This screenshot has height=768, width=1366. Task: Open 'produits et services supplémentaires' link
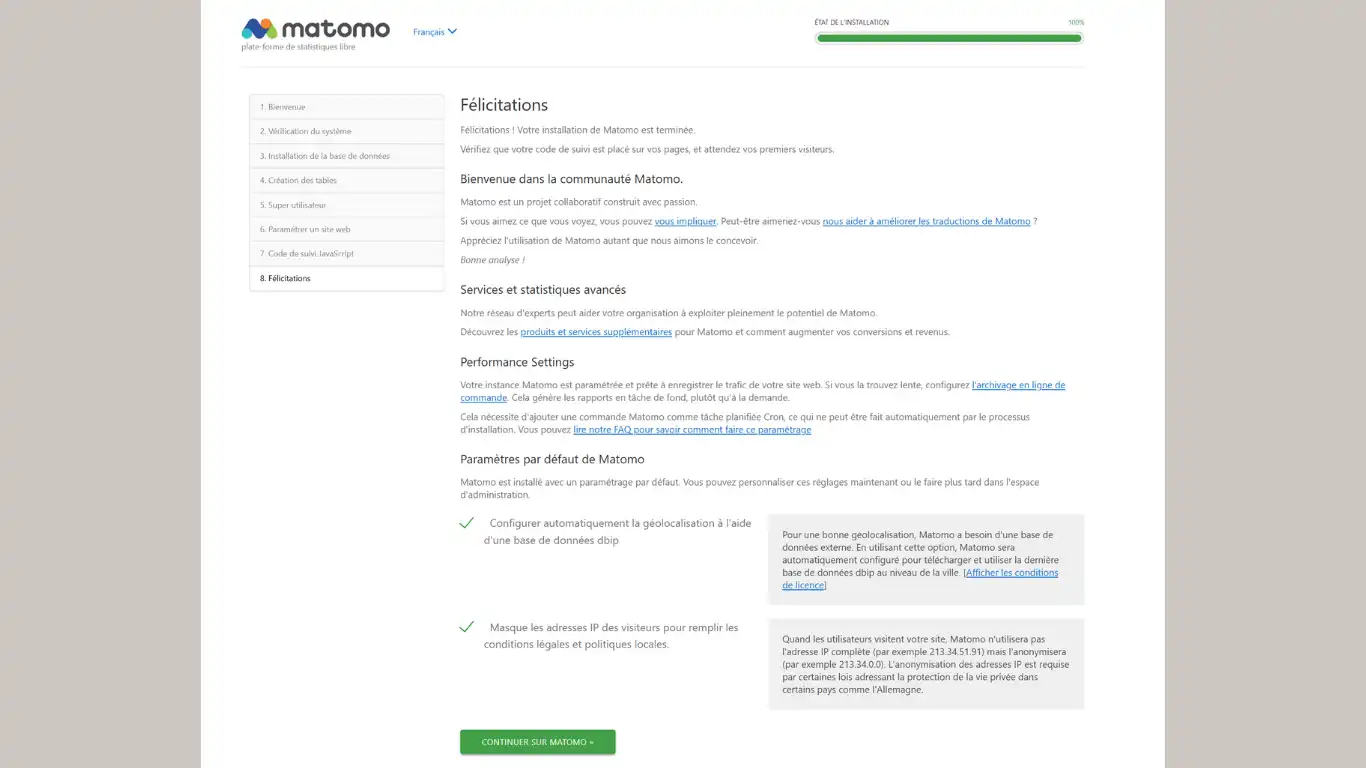(x=596, y=332)
